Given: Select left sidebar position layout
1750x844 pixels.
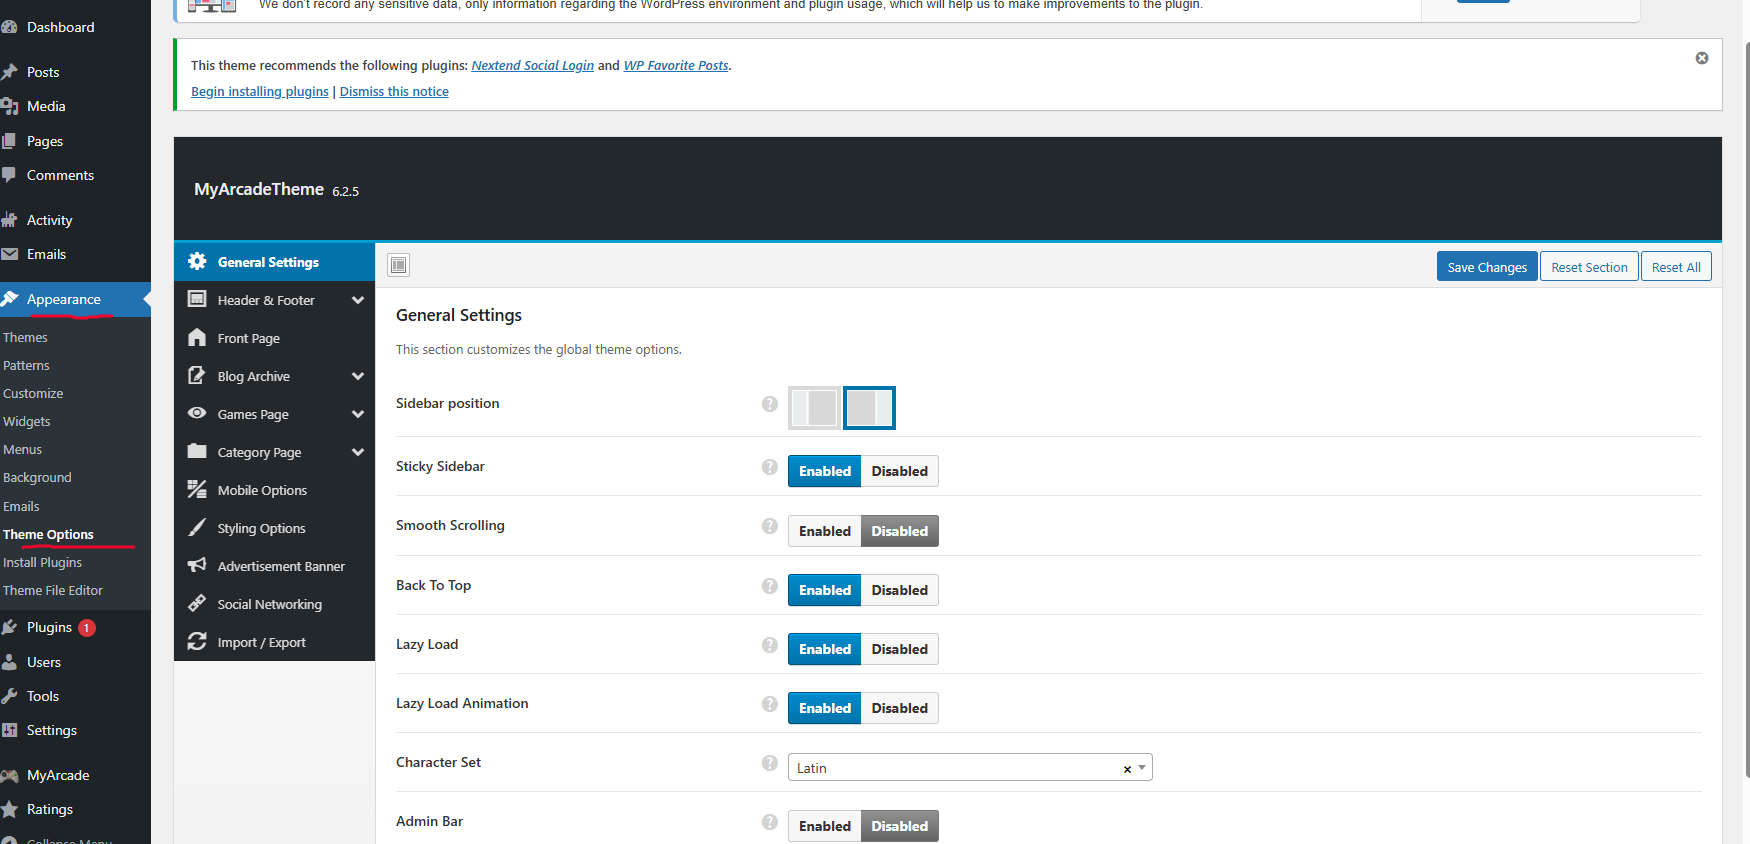Looking at the screenshot, I should point(815,408).
